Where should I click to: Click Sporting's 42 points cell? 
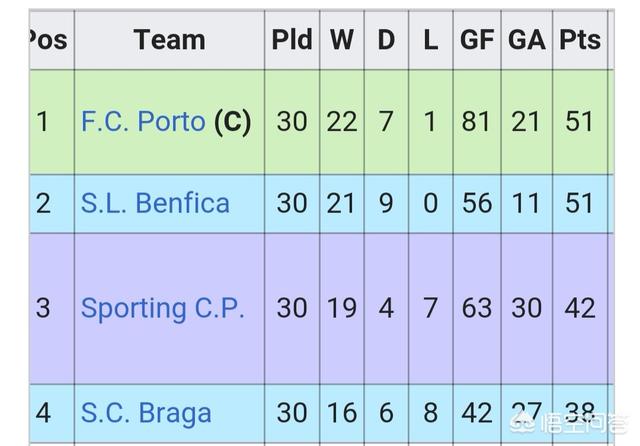tap(580, 307)
